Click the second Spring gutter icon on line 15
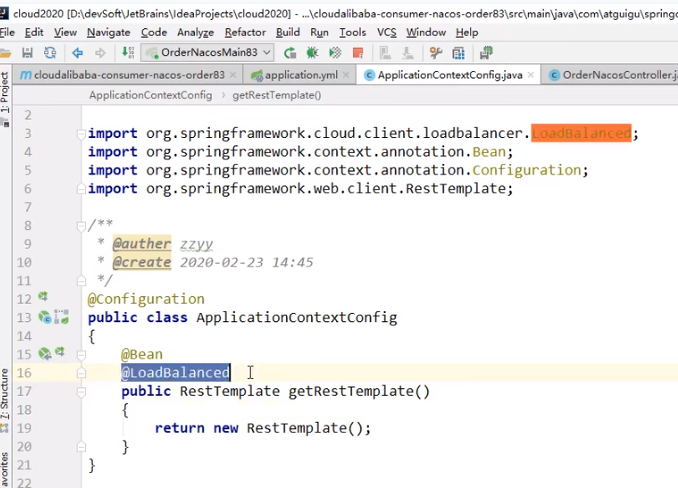The image size is (678, 488). pos(60,351)
